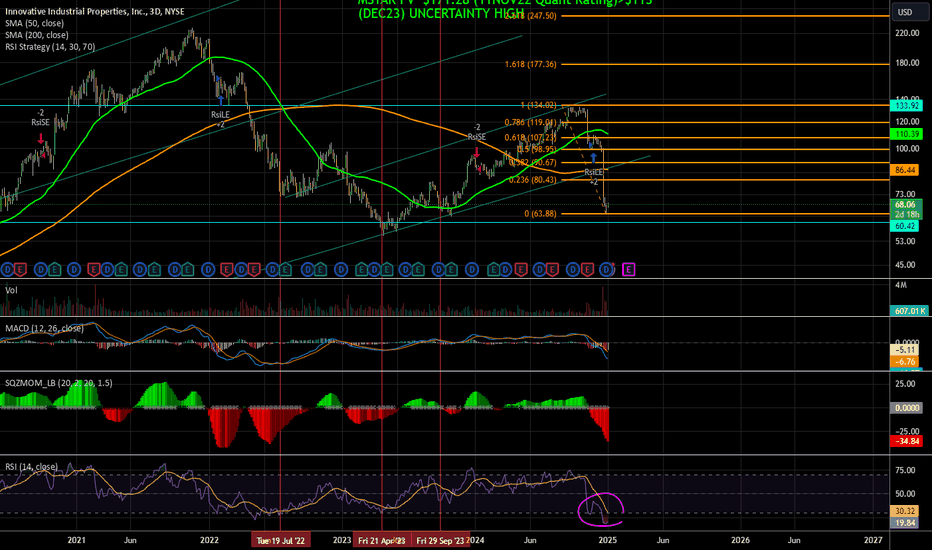Viewport: 932px width, 550px height.
Task: Click the 180.00 price scale label
Action: tap(907, 63)
